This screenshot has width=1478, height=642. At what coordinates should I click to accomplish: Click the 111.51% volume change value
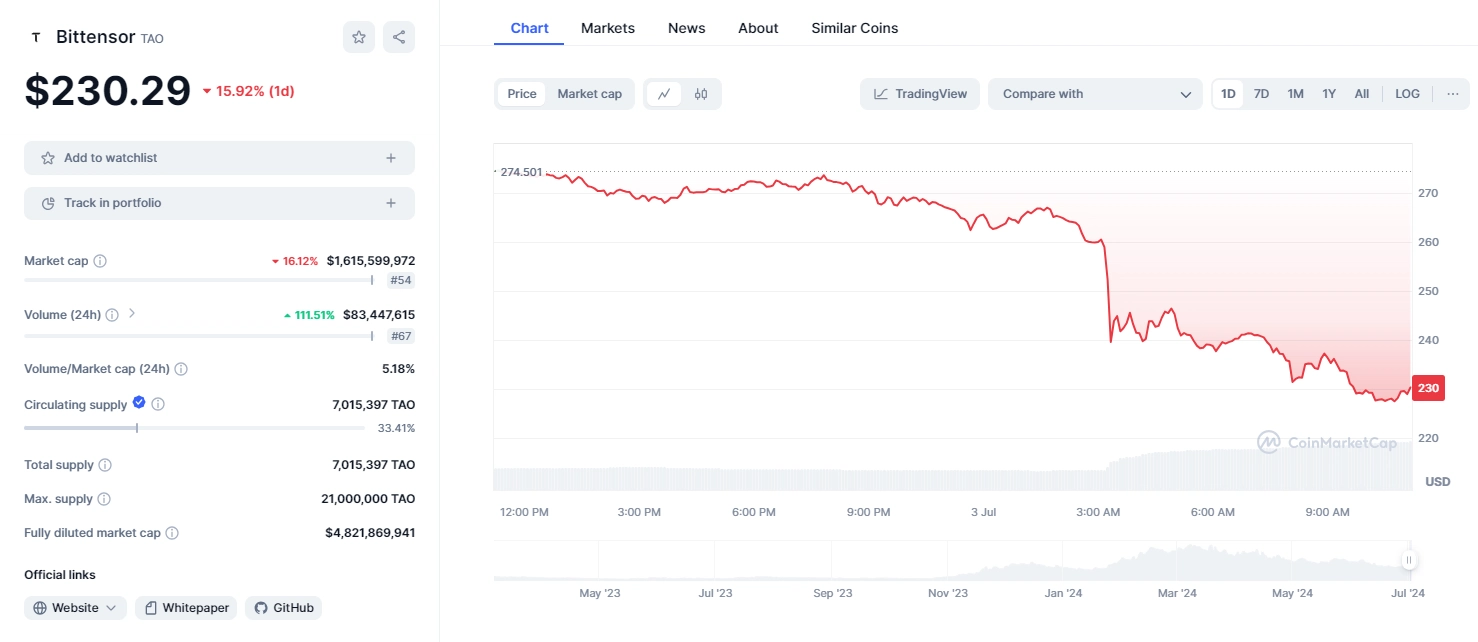point(309,315)
